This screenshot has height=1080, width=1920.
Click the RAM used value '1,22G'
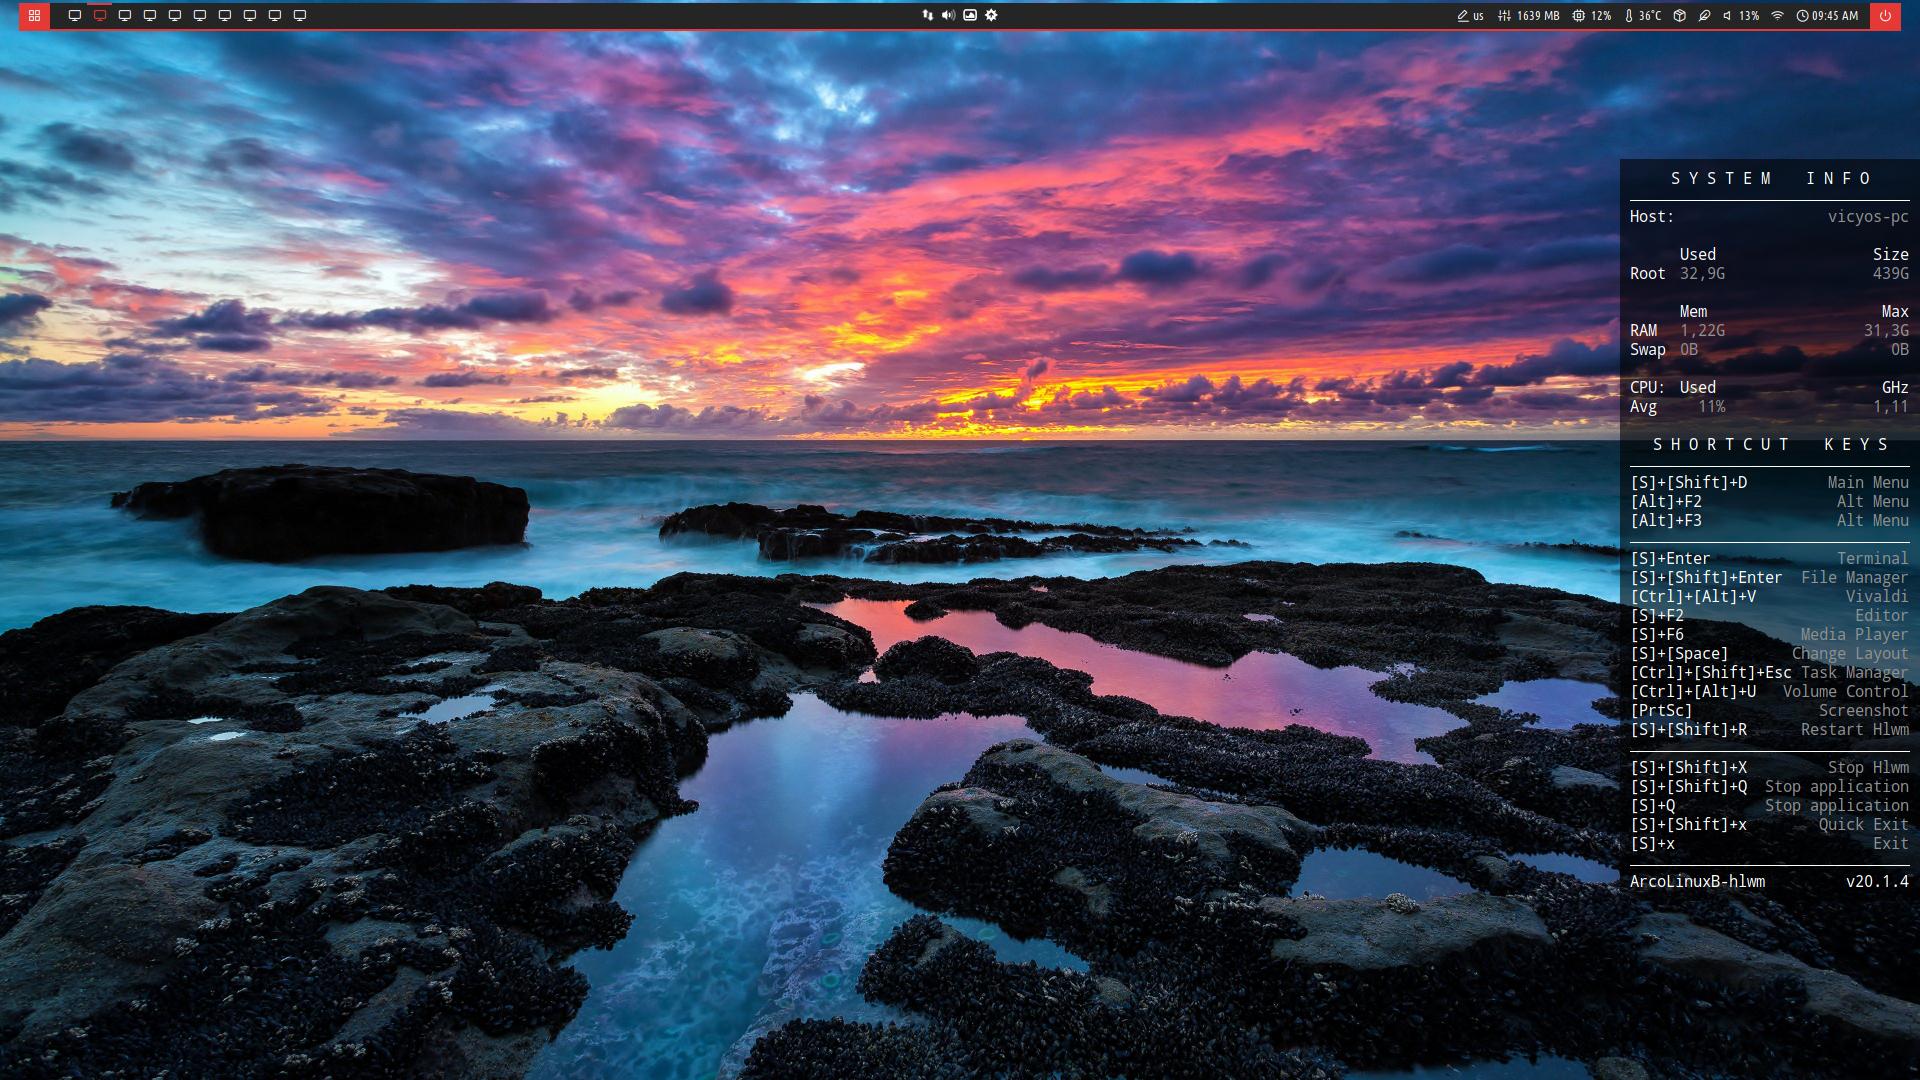click(x=1702, y=330)
